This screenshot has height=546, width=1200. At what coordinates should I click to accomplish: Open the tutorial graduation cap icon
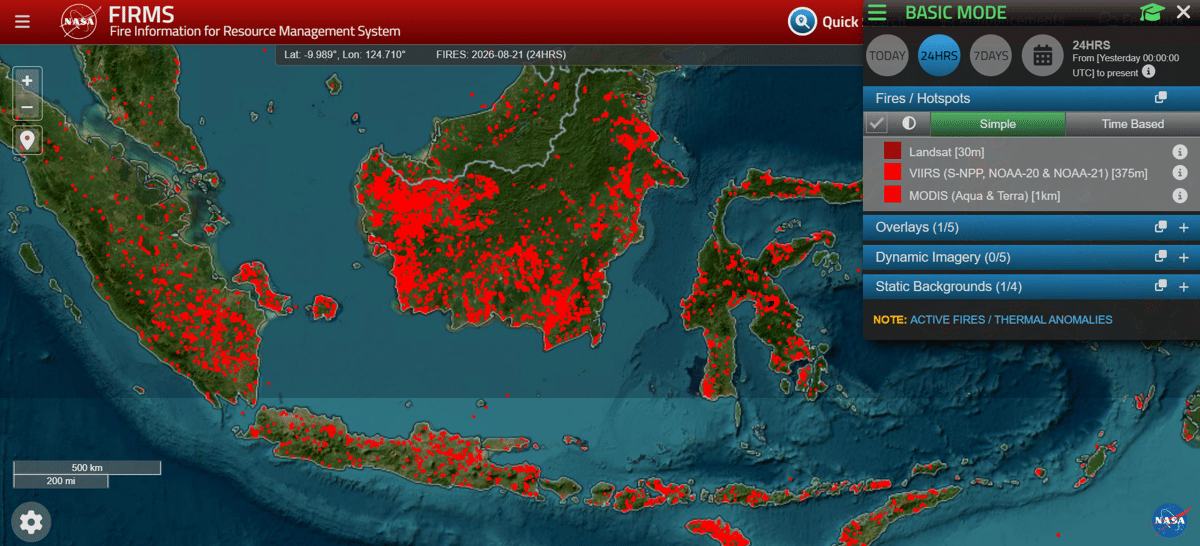1152,12
